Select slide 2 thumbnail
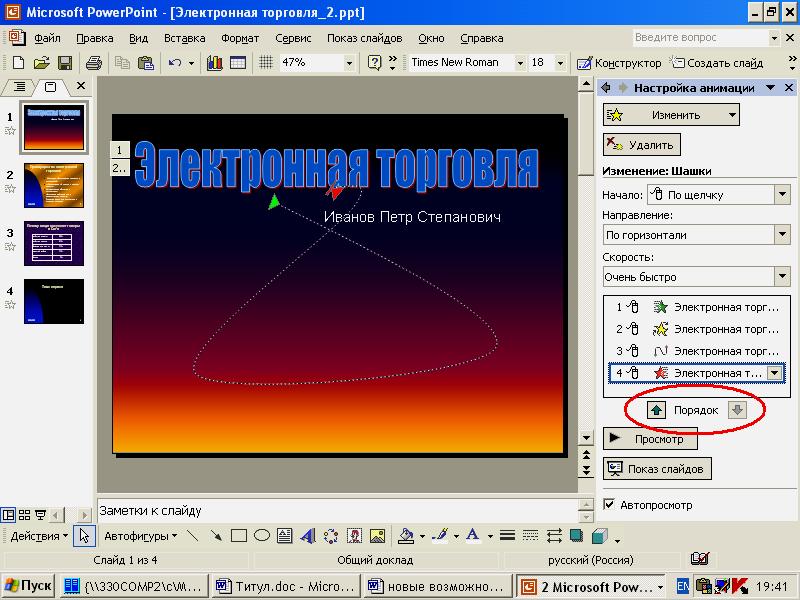 (54, 185)
